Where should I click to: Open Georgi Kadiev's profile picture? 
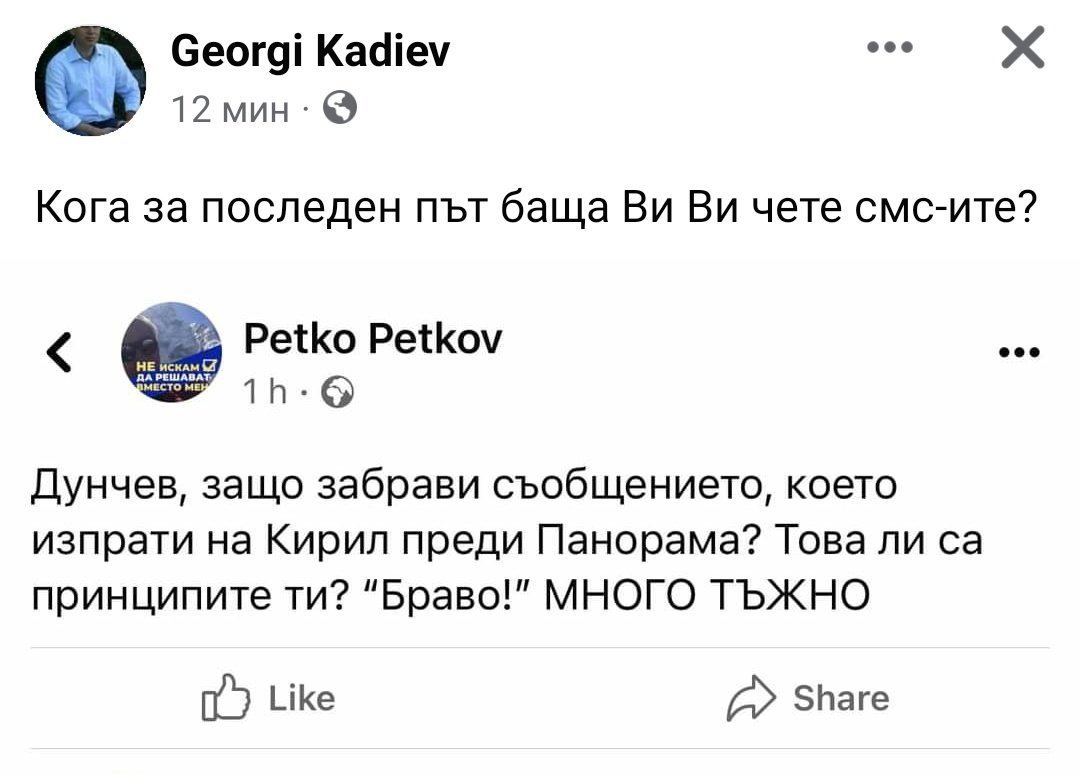(x=90, y=80)
